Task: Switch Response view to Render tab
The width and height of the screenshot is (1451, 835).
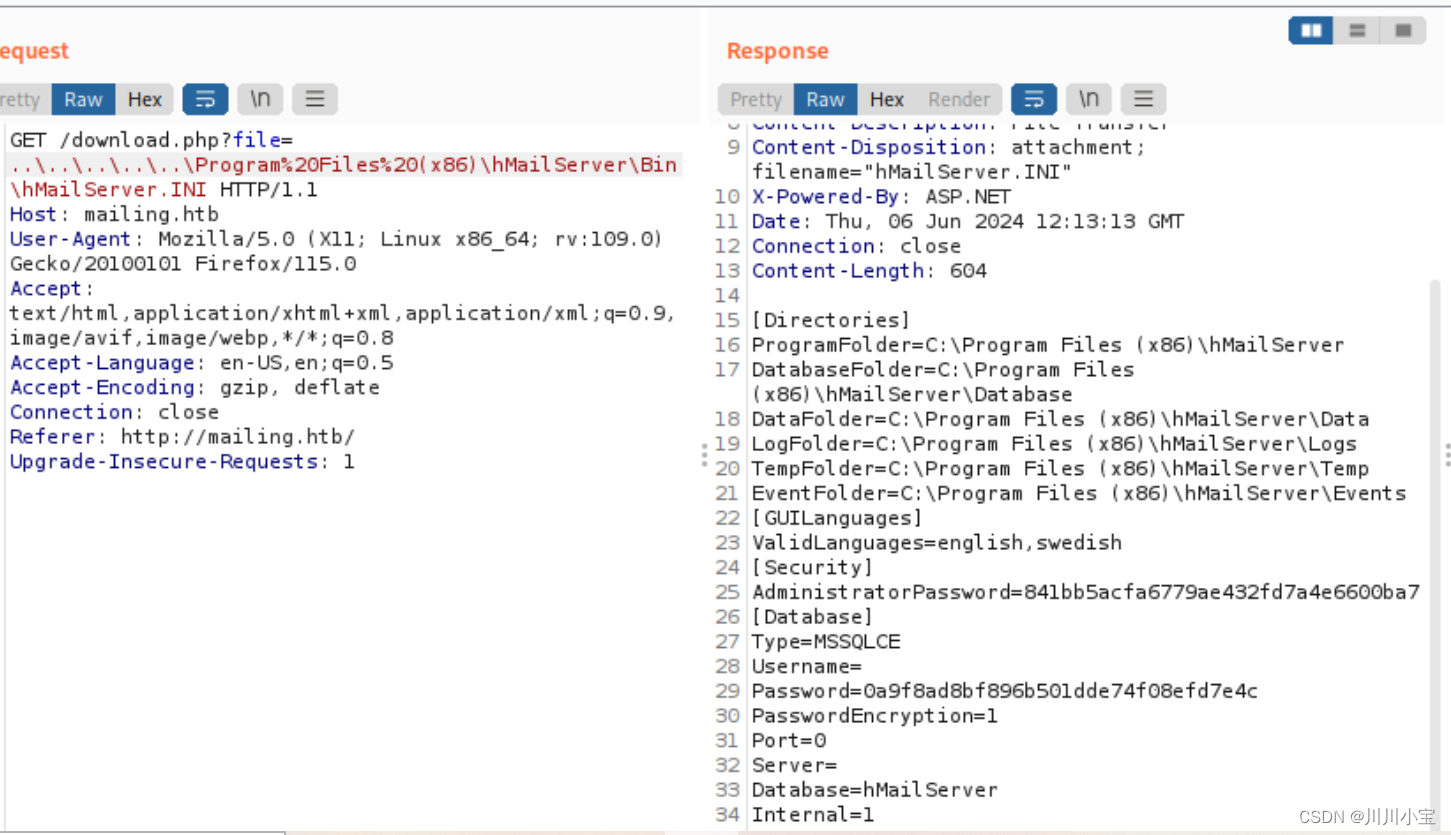Action: click(x=959, y=99)
